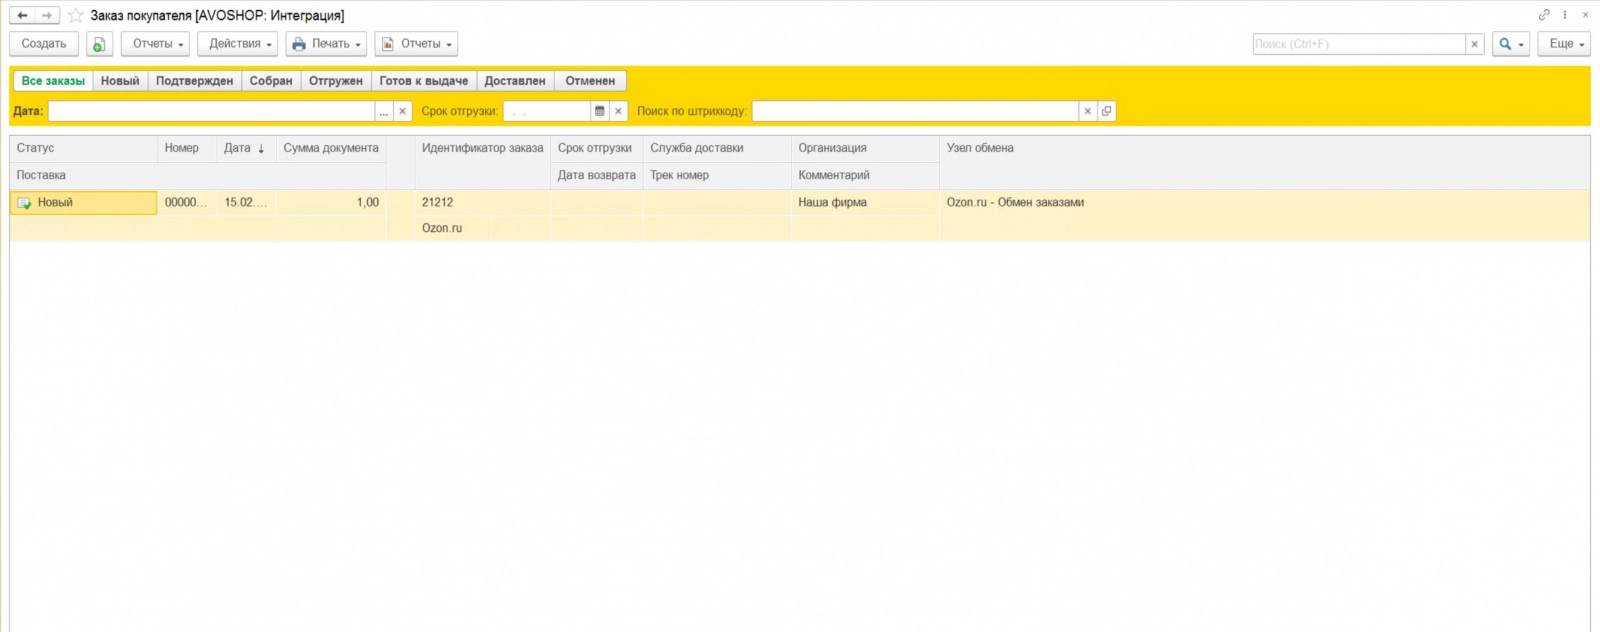Expand the magnifier search options dropdown

(1511, 44)
